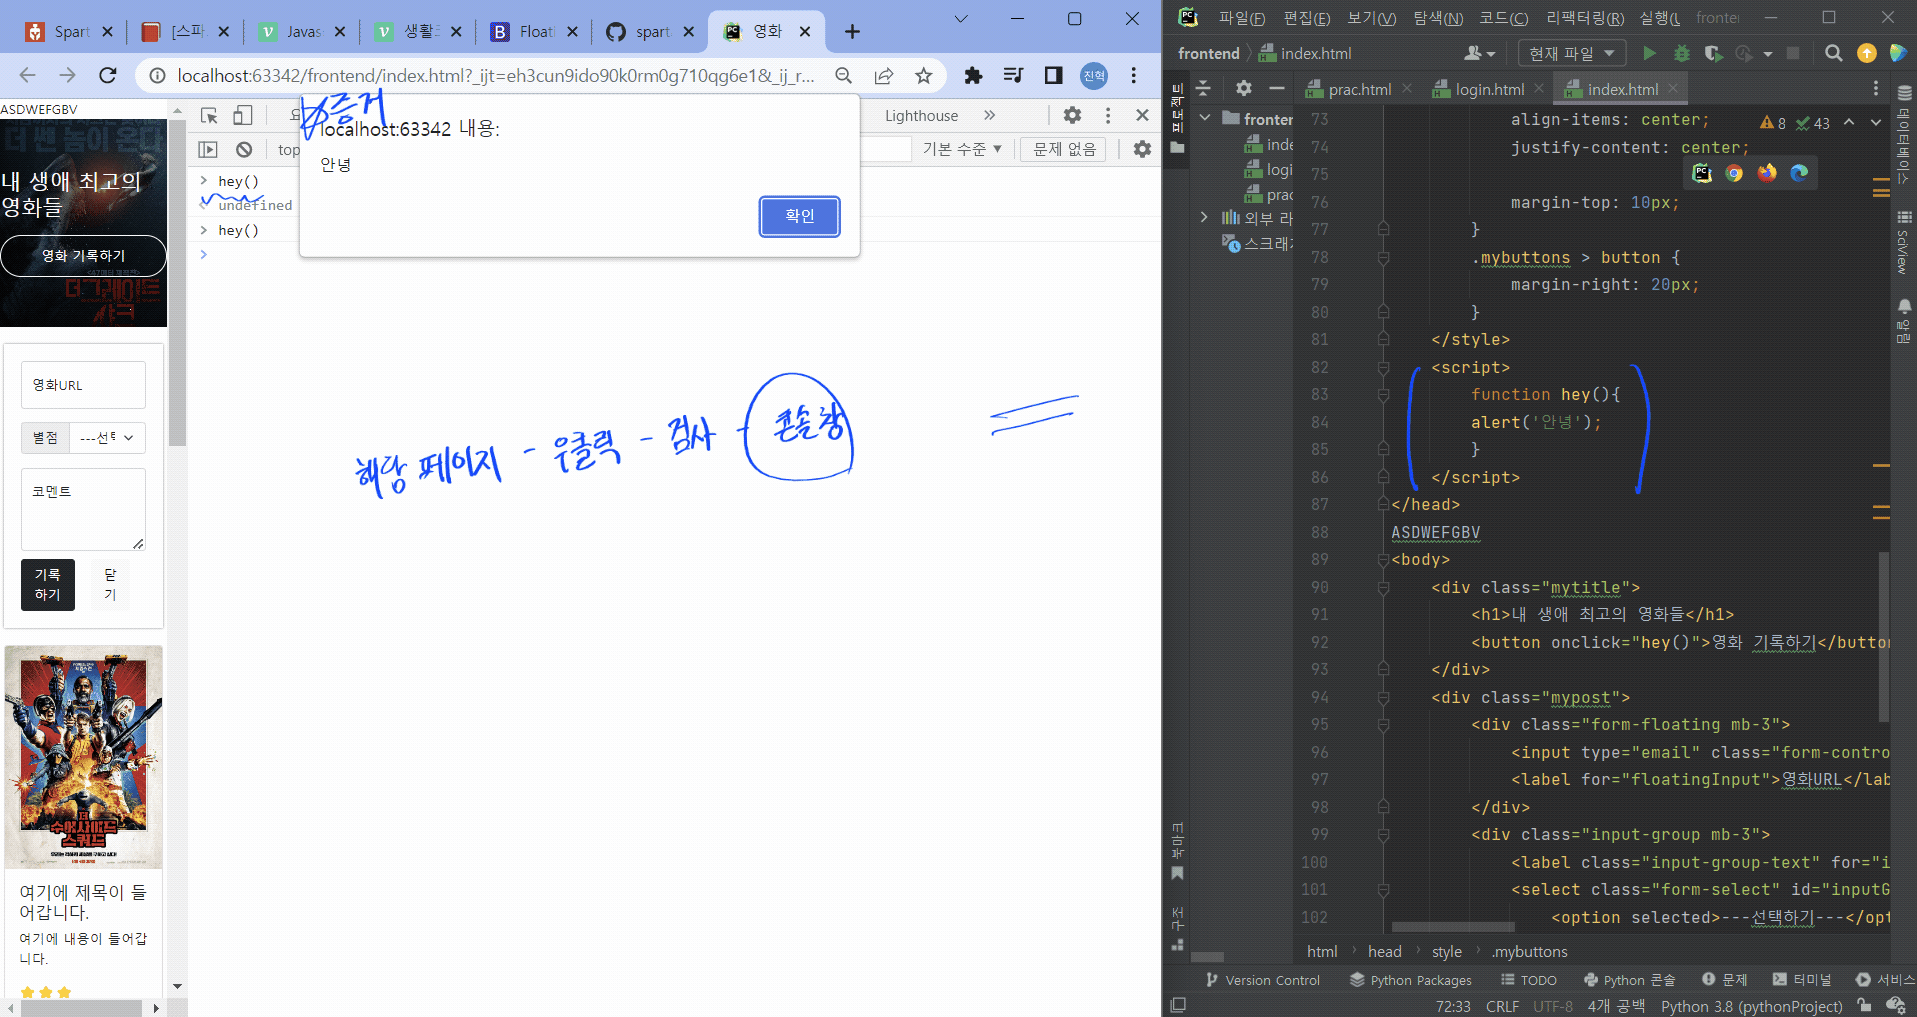1917x1017 pixels.
Task: Click the webpage vertical scrollbar thumb
Action: 177,282
